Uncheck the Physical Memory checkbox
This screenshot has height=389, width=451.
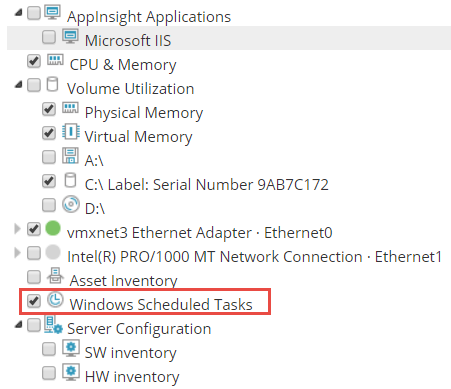(x=49, y=109)
